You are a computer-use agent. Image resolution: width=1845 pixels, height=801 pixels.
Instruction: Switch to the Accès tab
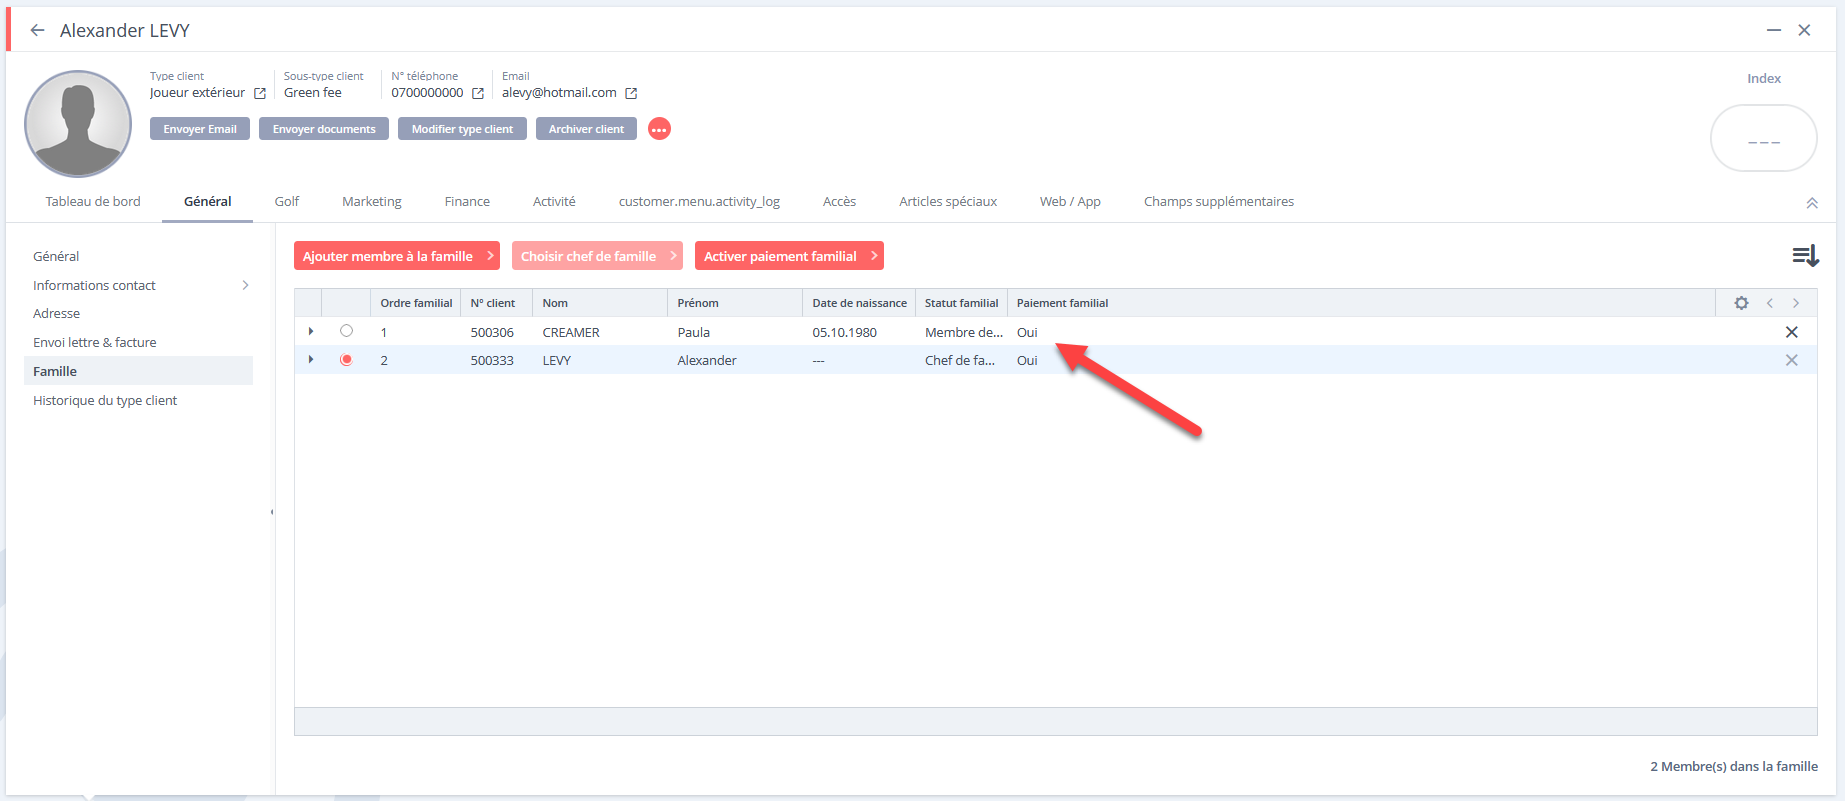click(839, 201)
